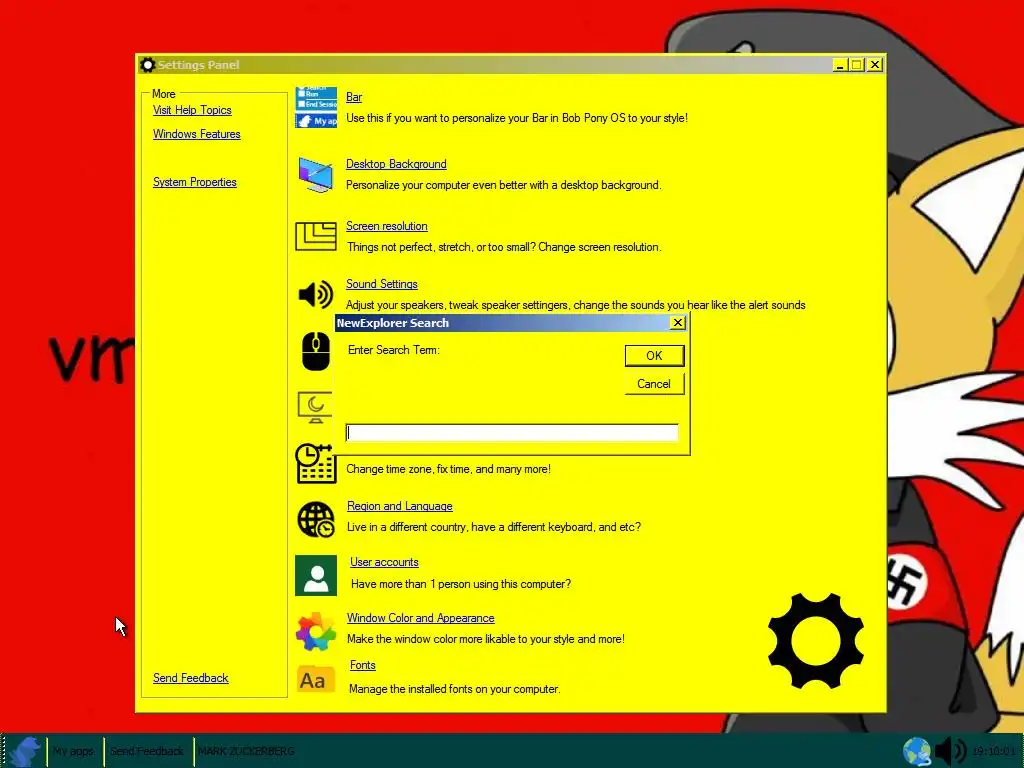This screenshot has width=1024, height=768.
Task: Open the Bar settings icon
Action: pos(316,108)
